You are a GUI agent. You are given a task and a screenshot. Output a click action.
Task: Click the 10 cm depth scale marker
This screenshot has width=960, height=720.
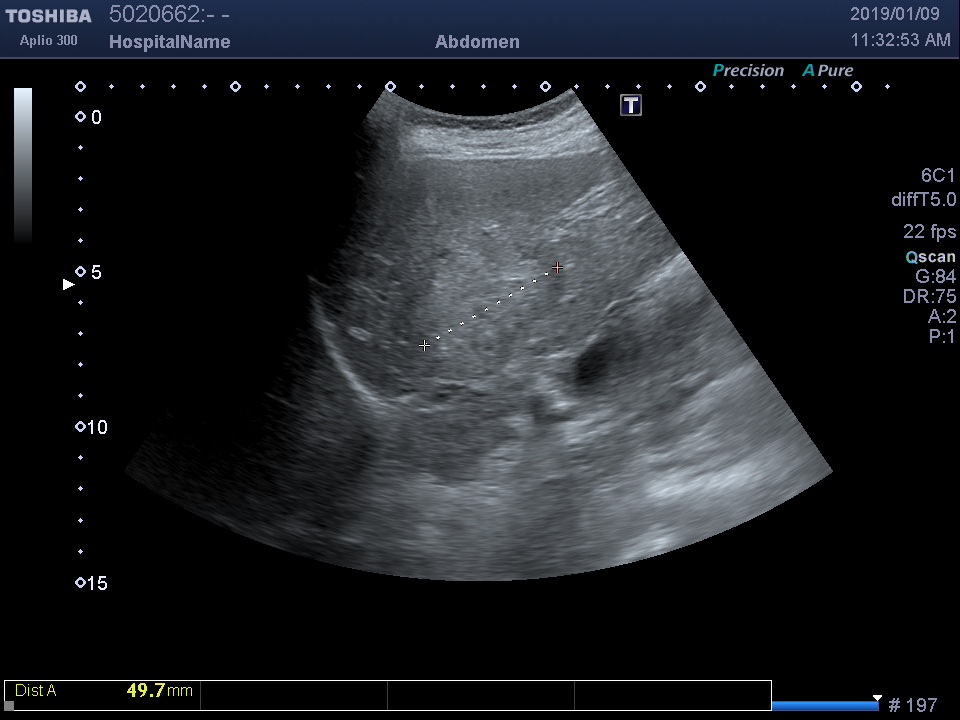(81, 427)
